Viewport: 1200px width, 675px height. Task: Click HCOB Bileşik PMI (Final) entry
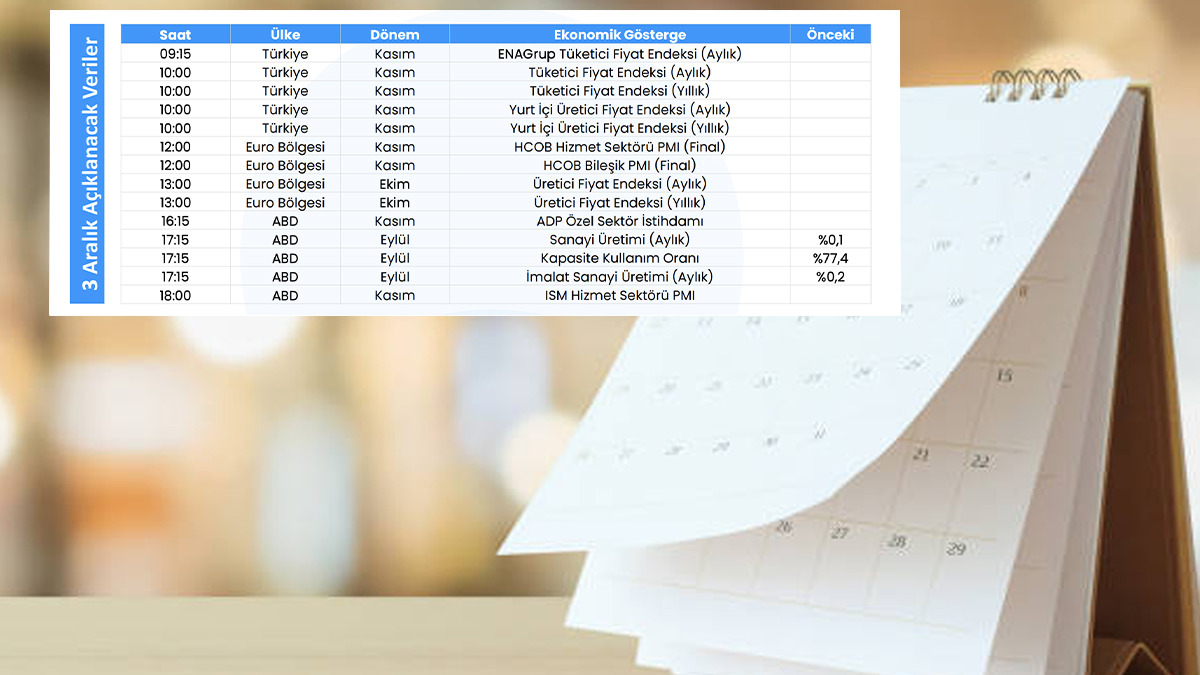[x=619, y=165]
